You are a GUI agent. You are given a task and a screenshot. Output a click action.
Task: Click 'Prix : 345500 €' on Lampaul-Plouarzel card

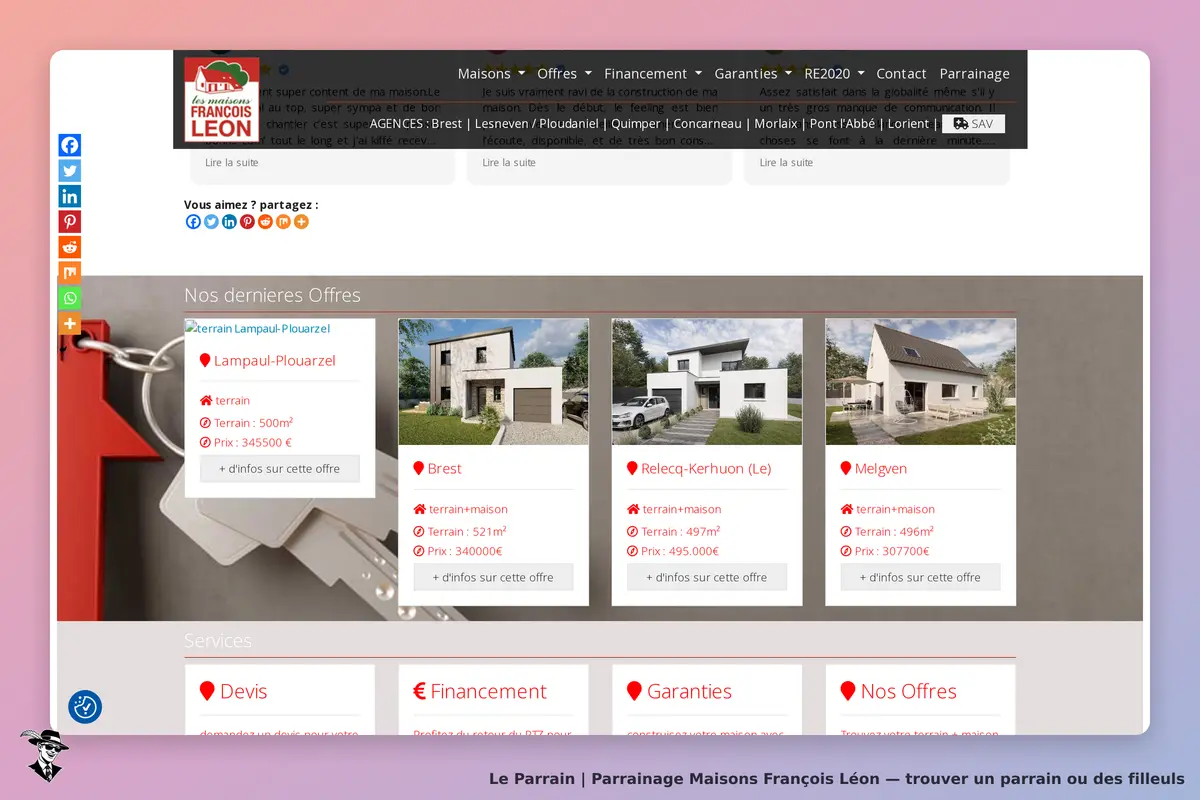point(253,442)
